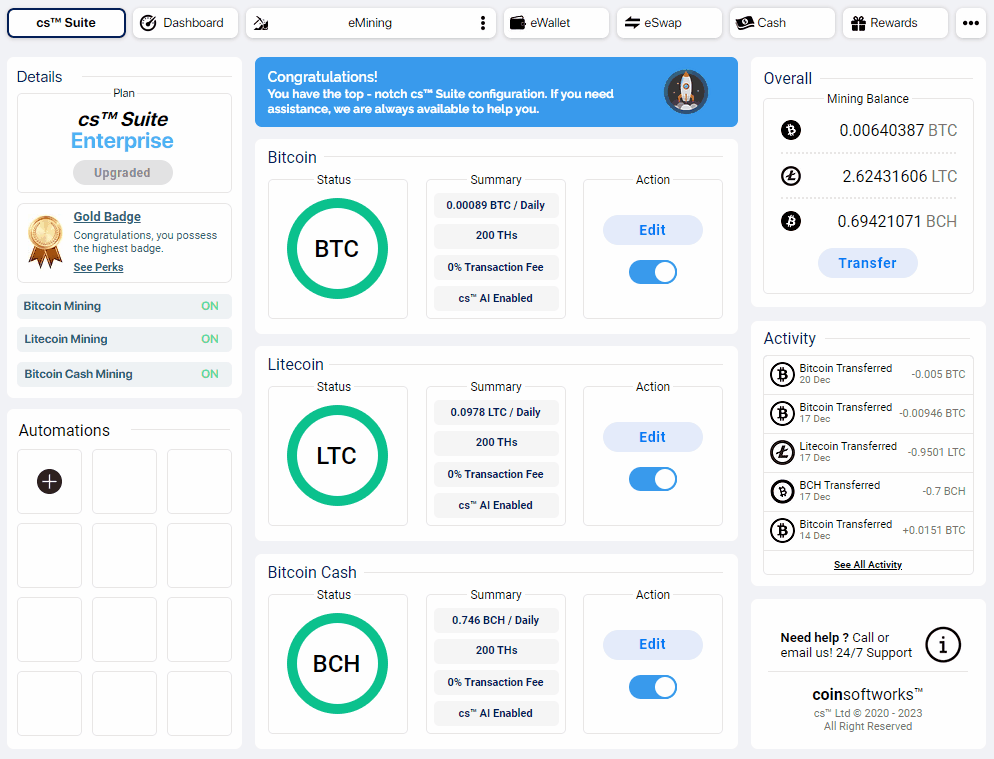Click the 0.0978 LTC / Daily summary
The image size is (994, 759).
coord(496,412)
